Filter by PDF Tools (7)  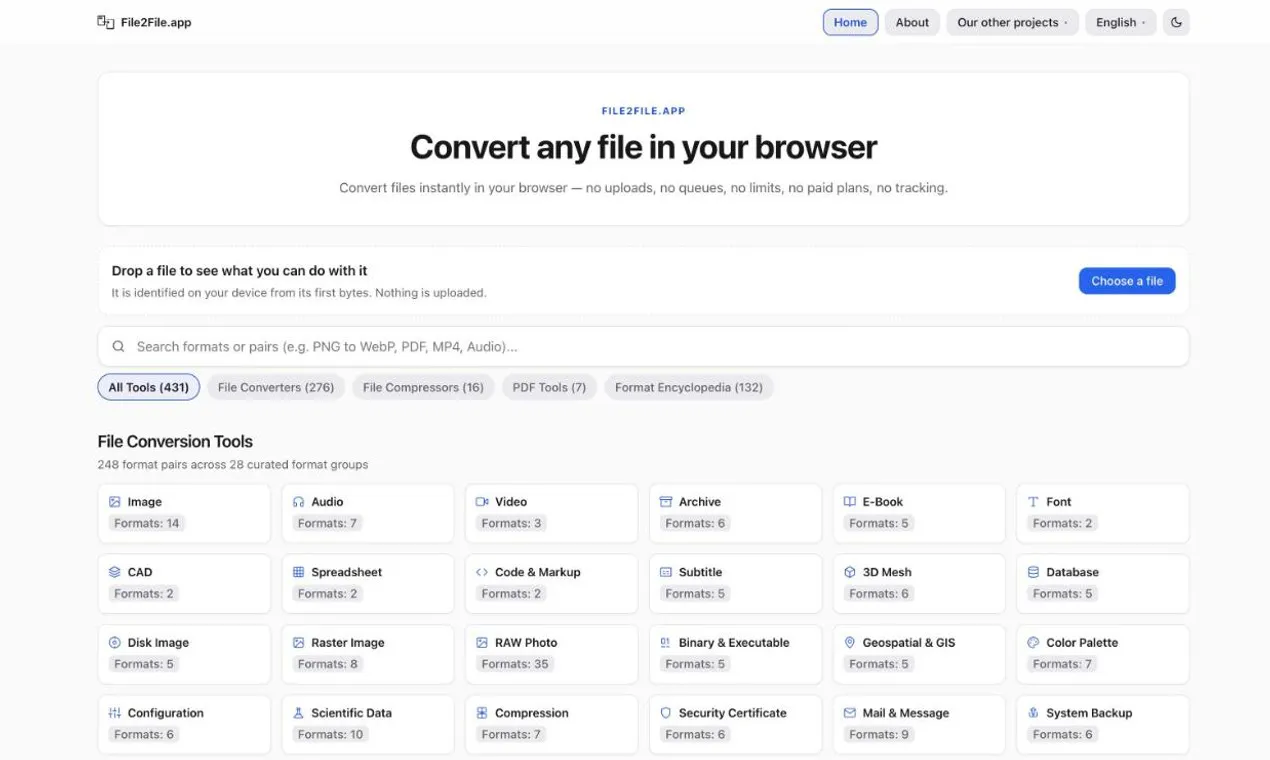(549, 387)
